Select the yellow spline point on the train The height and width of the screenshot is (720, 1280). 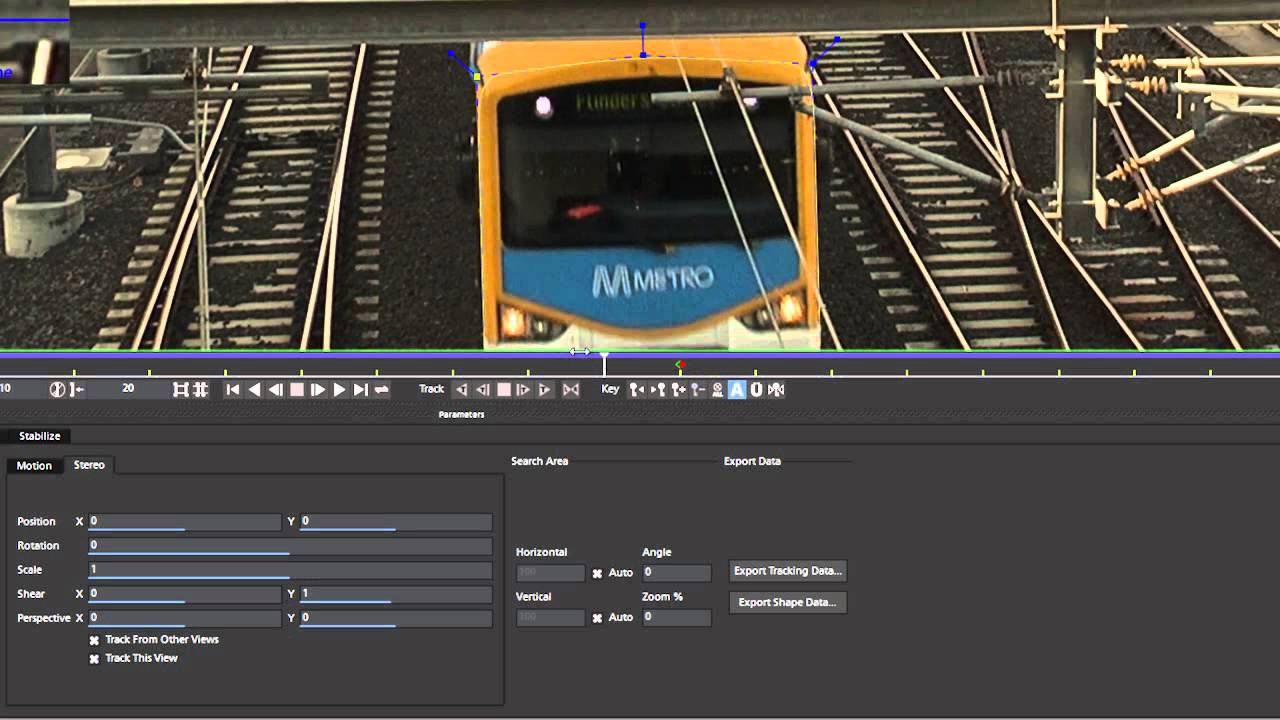478,77
